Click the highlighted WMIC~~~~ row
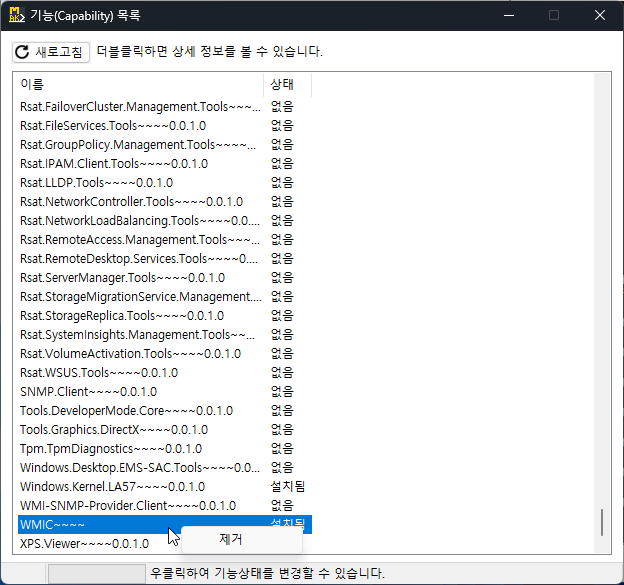 coord(165,525)
